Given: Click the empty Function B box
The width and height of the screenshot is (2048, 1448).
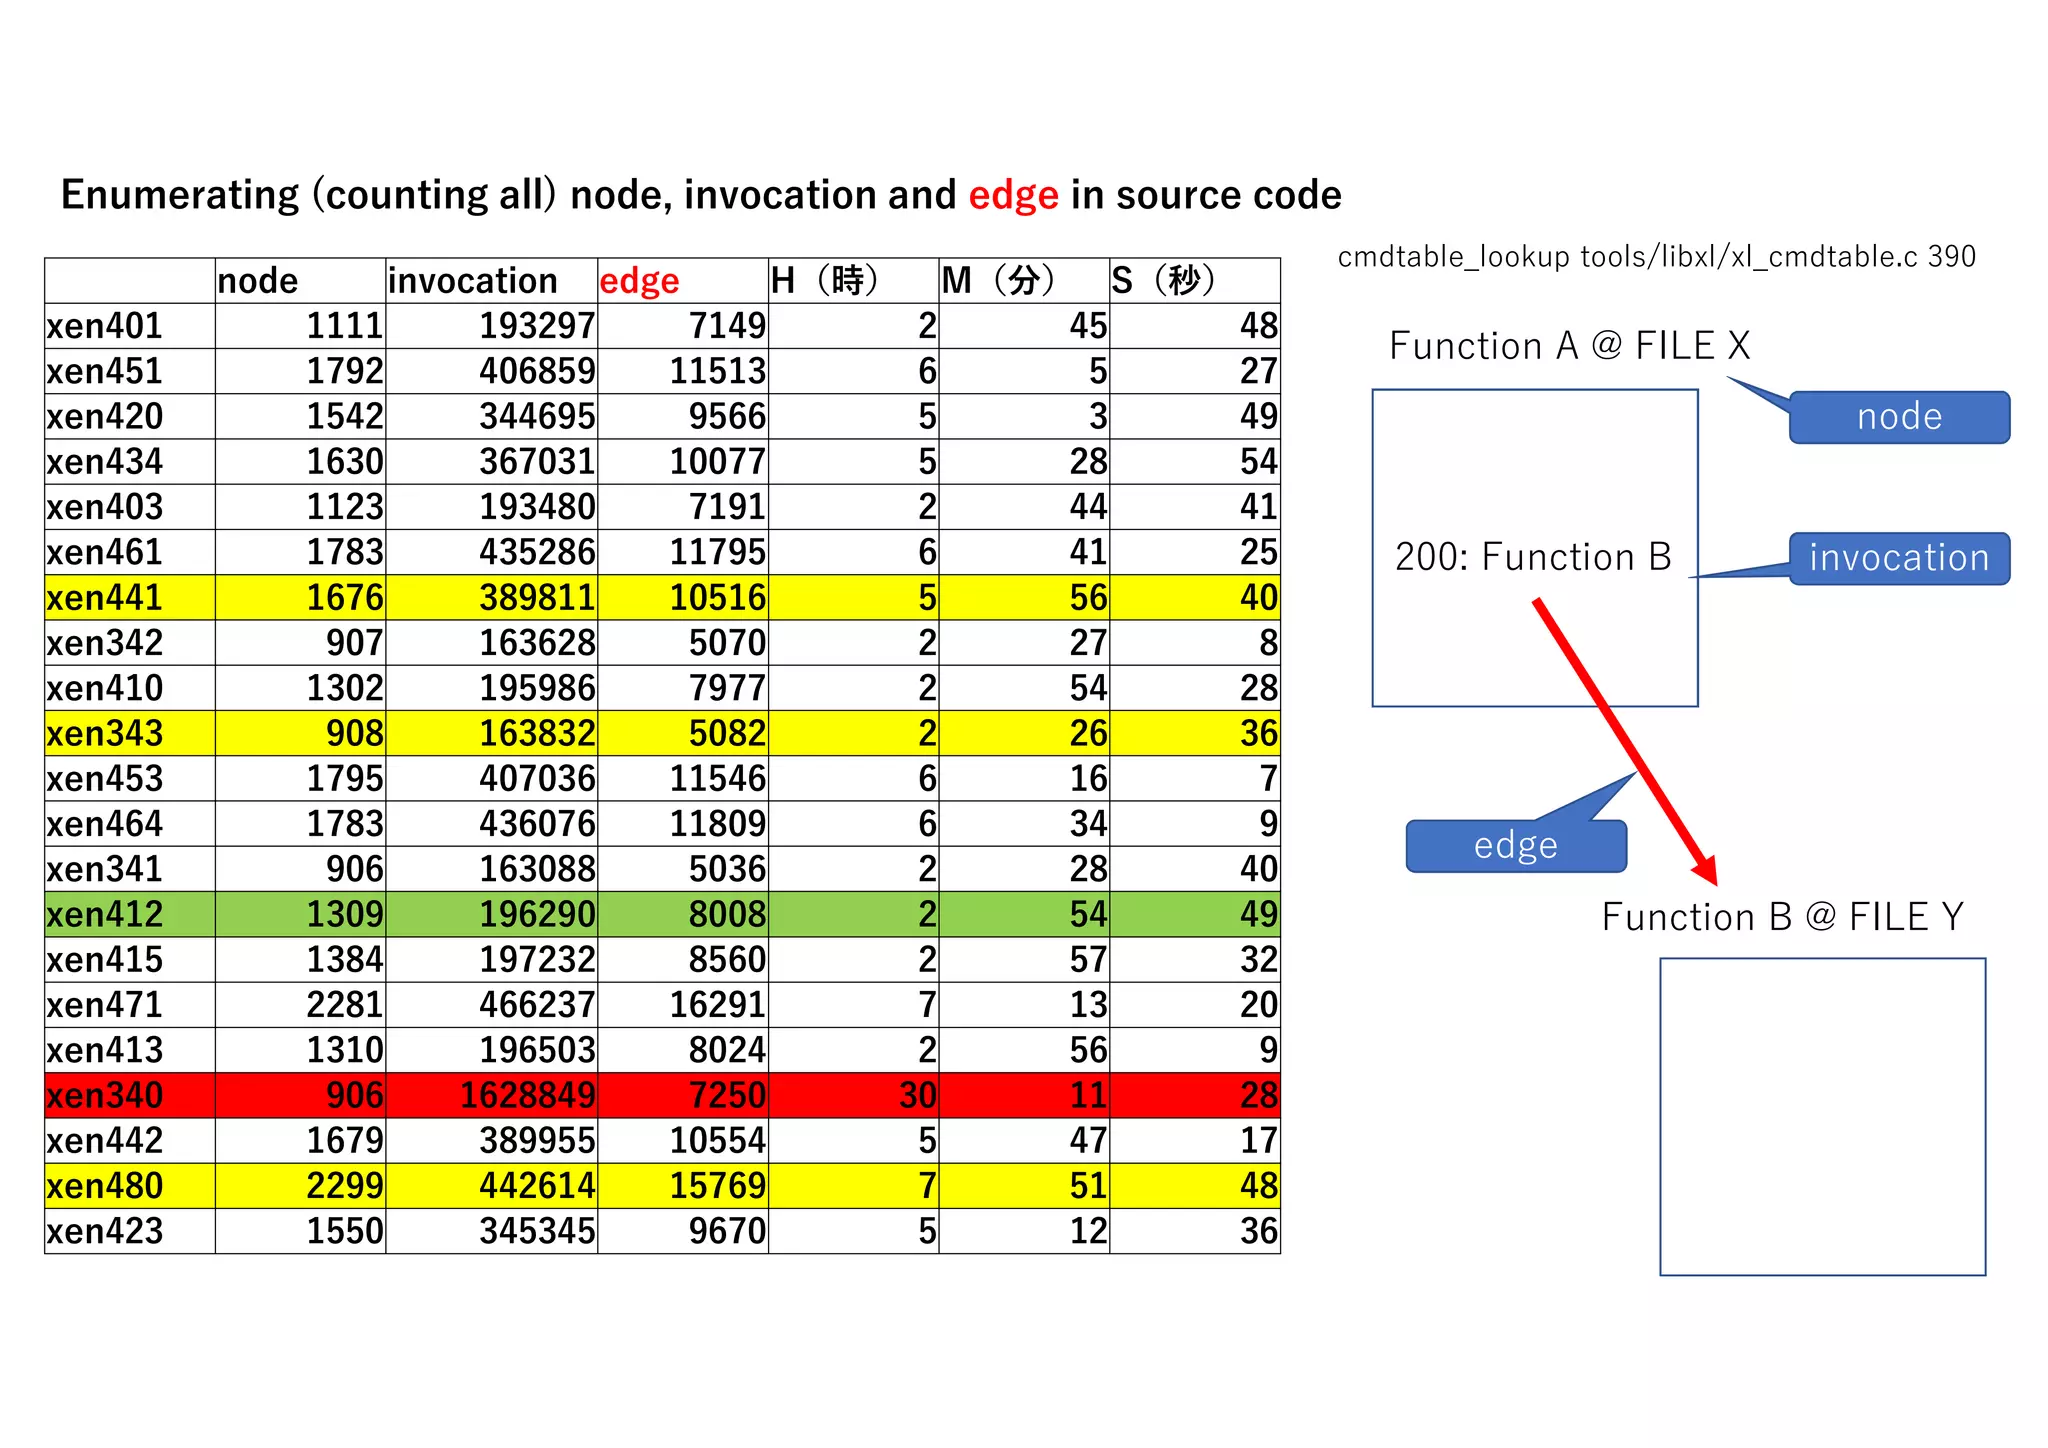Looking at the screenshot, I should point(1822,1116).
